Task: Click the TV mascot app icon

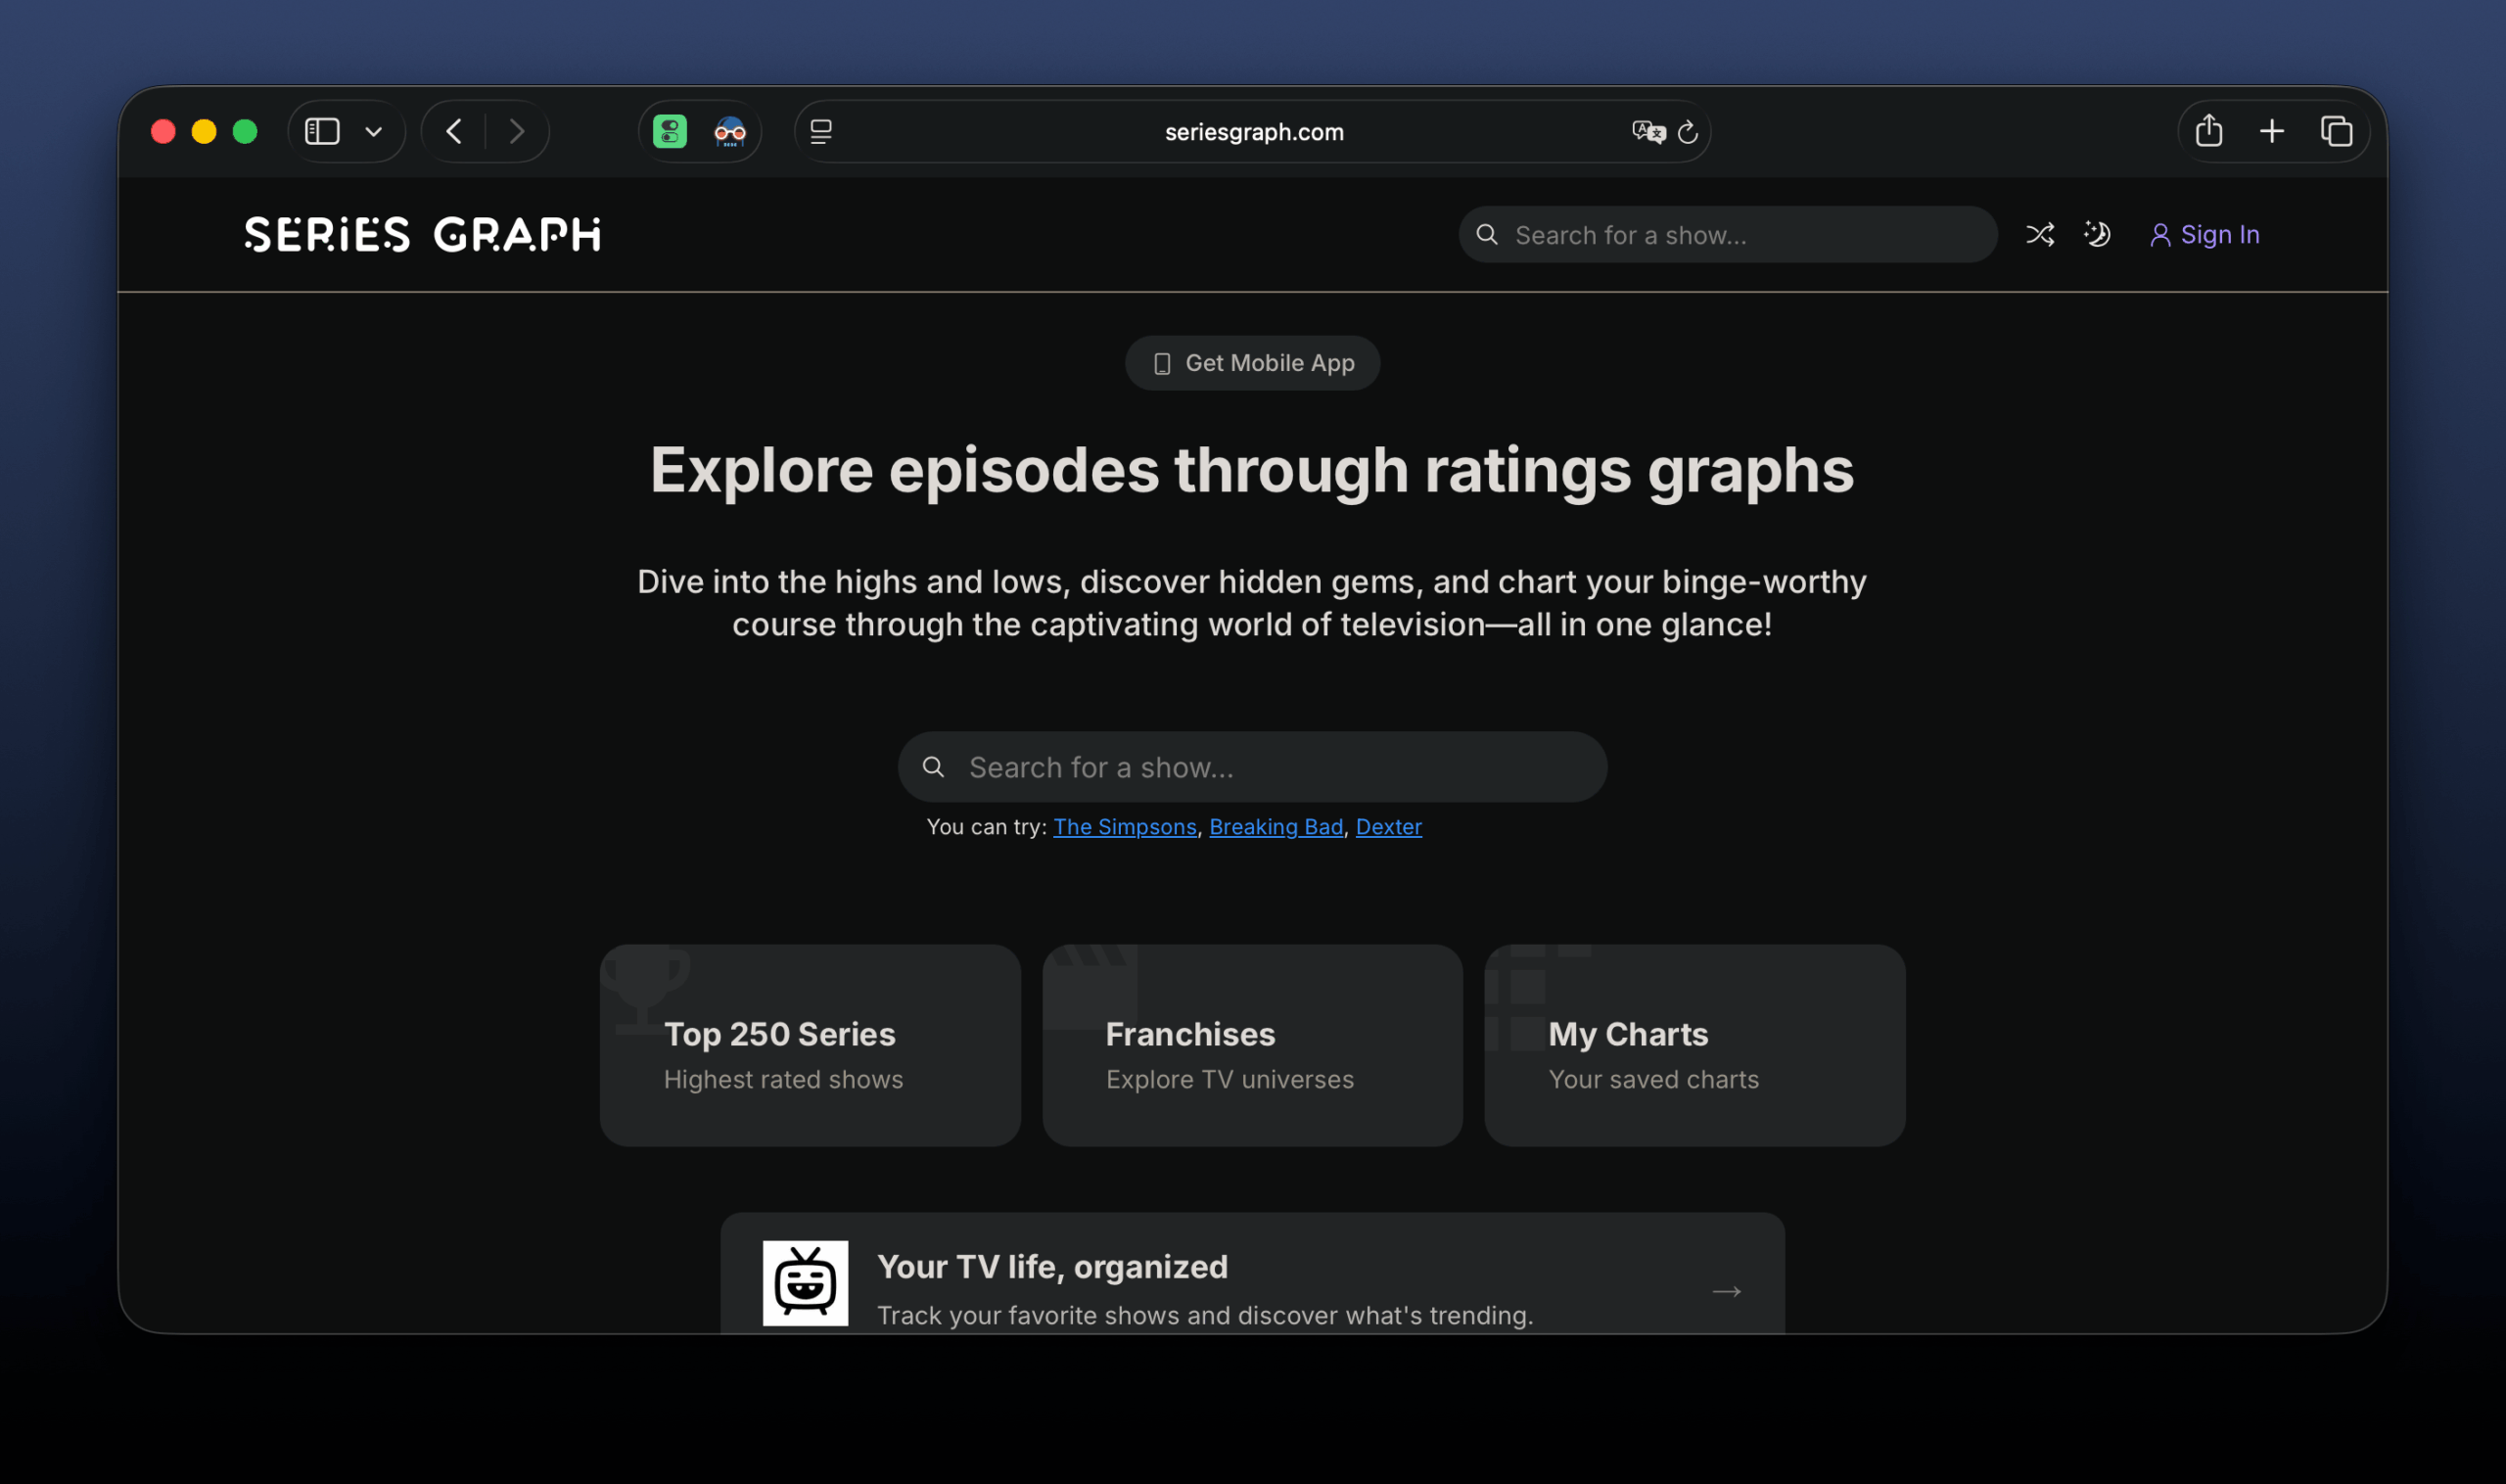Action: click(x=805, y=1283)
